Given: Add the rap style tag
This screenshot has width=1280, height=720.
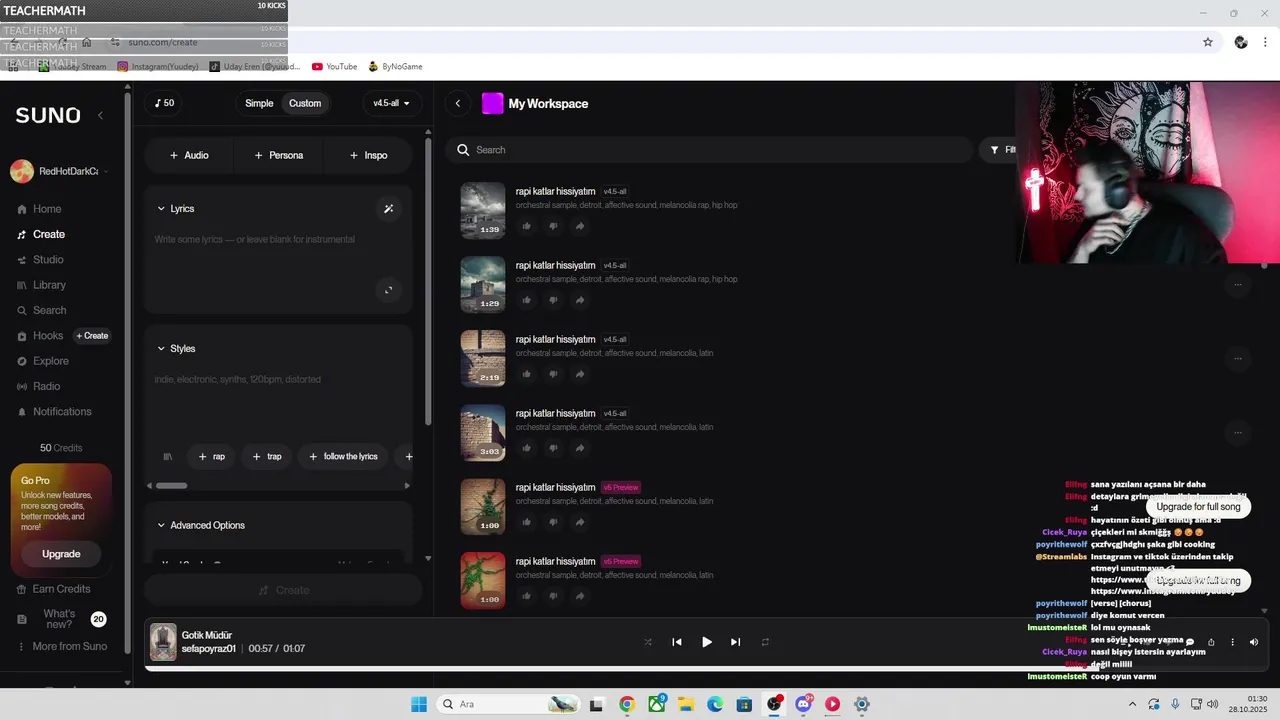Looking at the screenshot, I should [212, 457].
